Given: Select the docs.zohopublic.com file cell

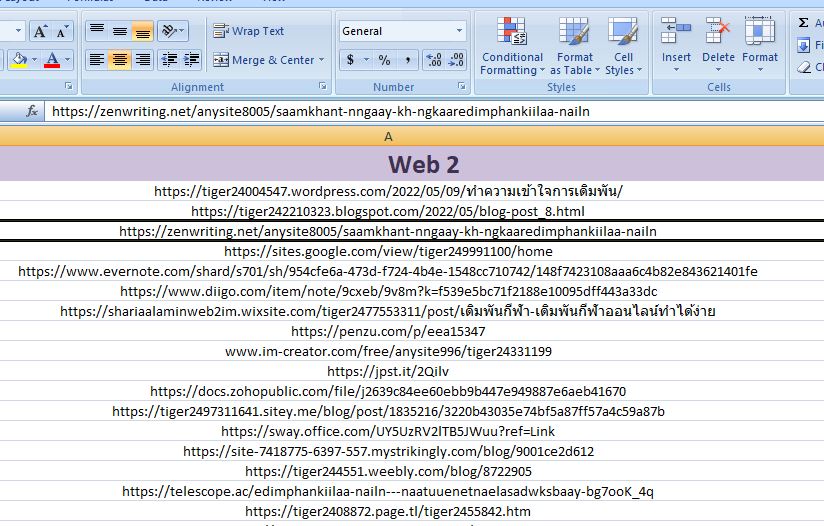Looking at the screenshot, I should tap(412, 391).
